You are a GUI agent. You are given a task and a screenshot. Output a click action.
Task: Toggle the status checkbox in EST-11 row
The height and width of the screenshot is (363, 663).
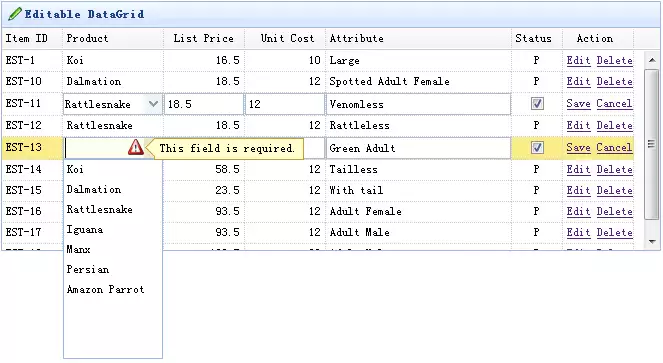pos(537,104)
